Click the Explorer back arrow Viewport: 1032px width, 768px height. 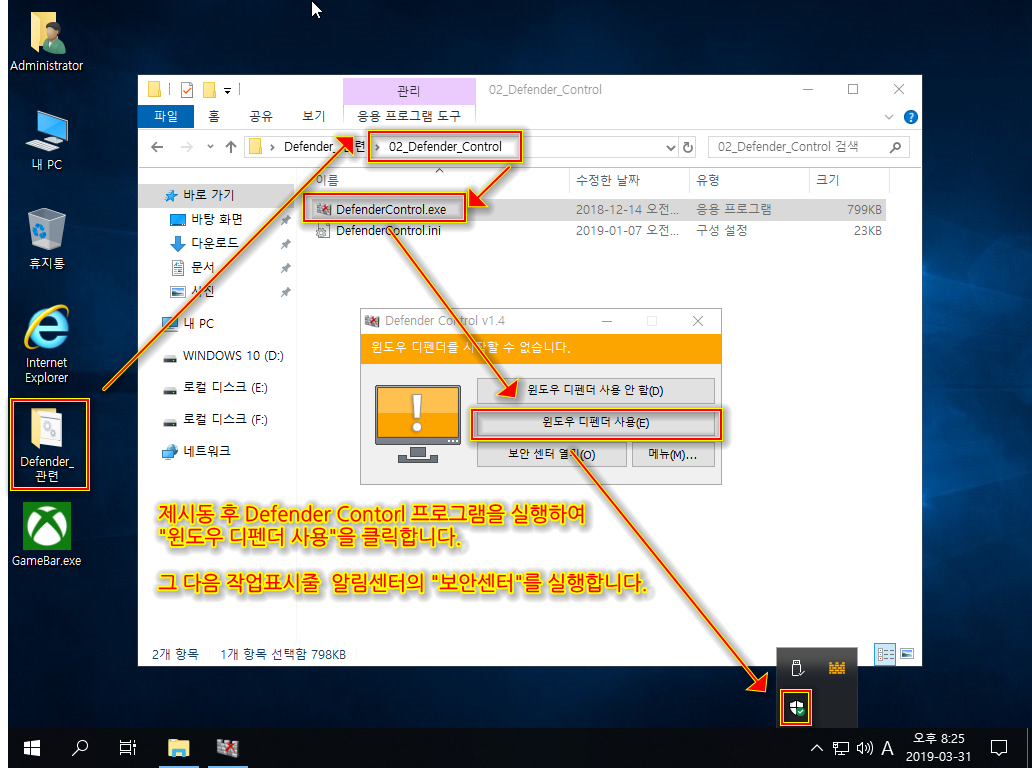(157, 147)
